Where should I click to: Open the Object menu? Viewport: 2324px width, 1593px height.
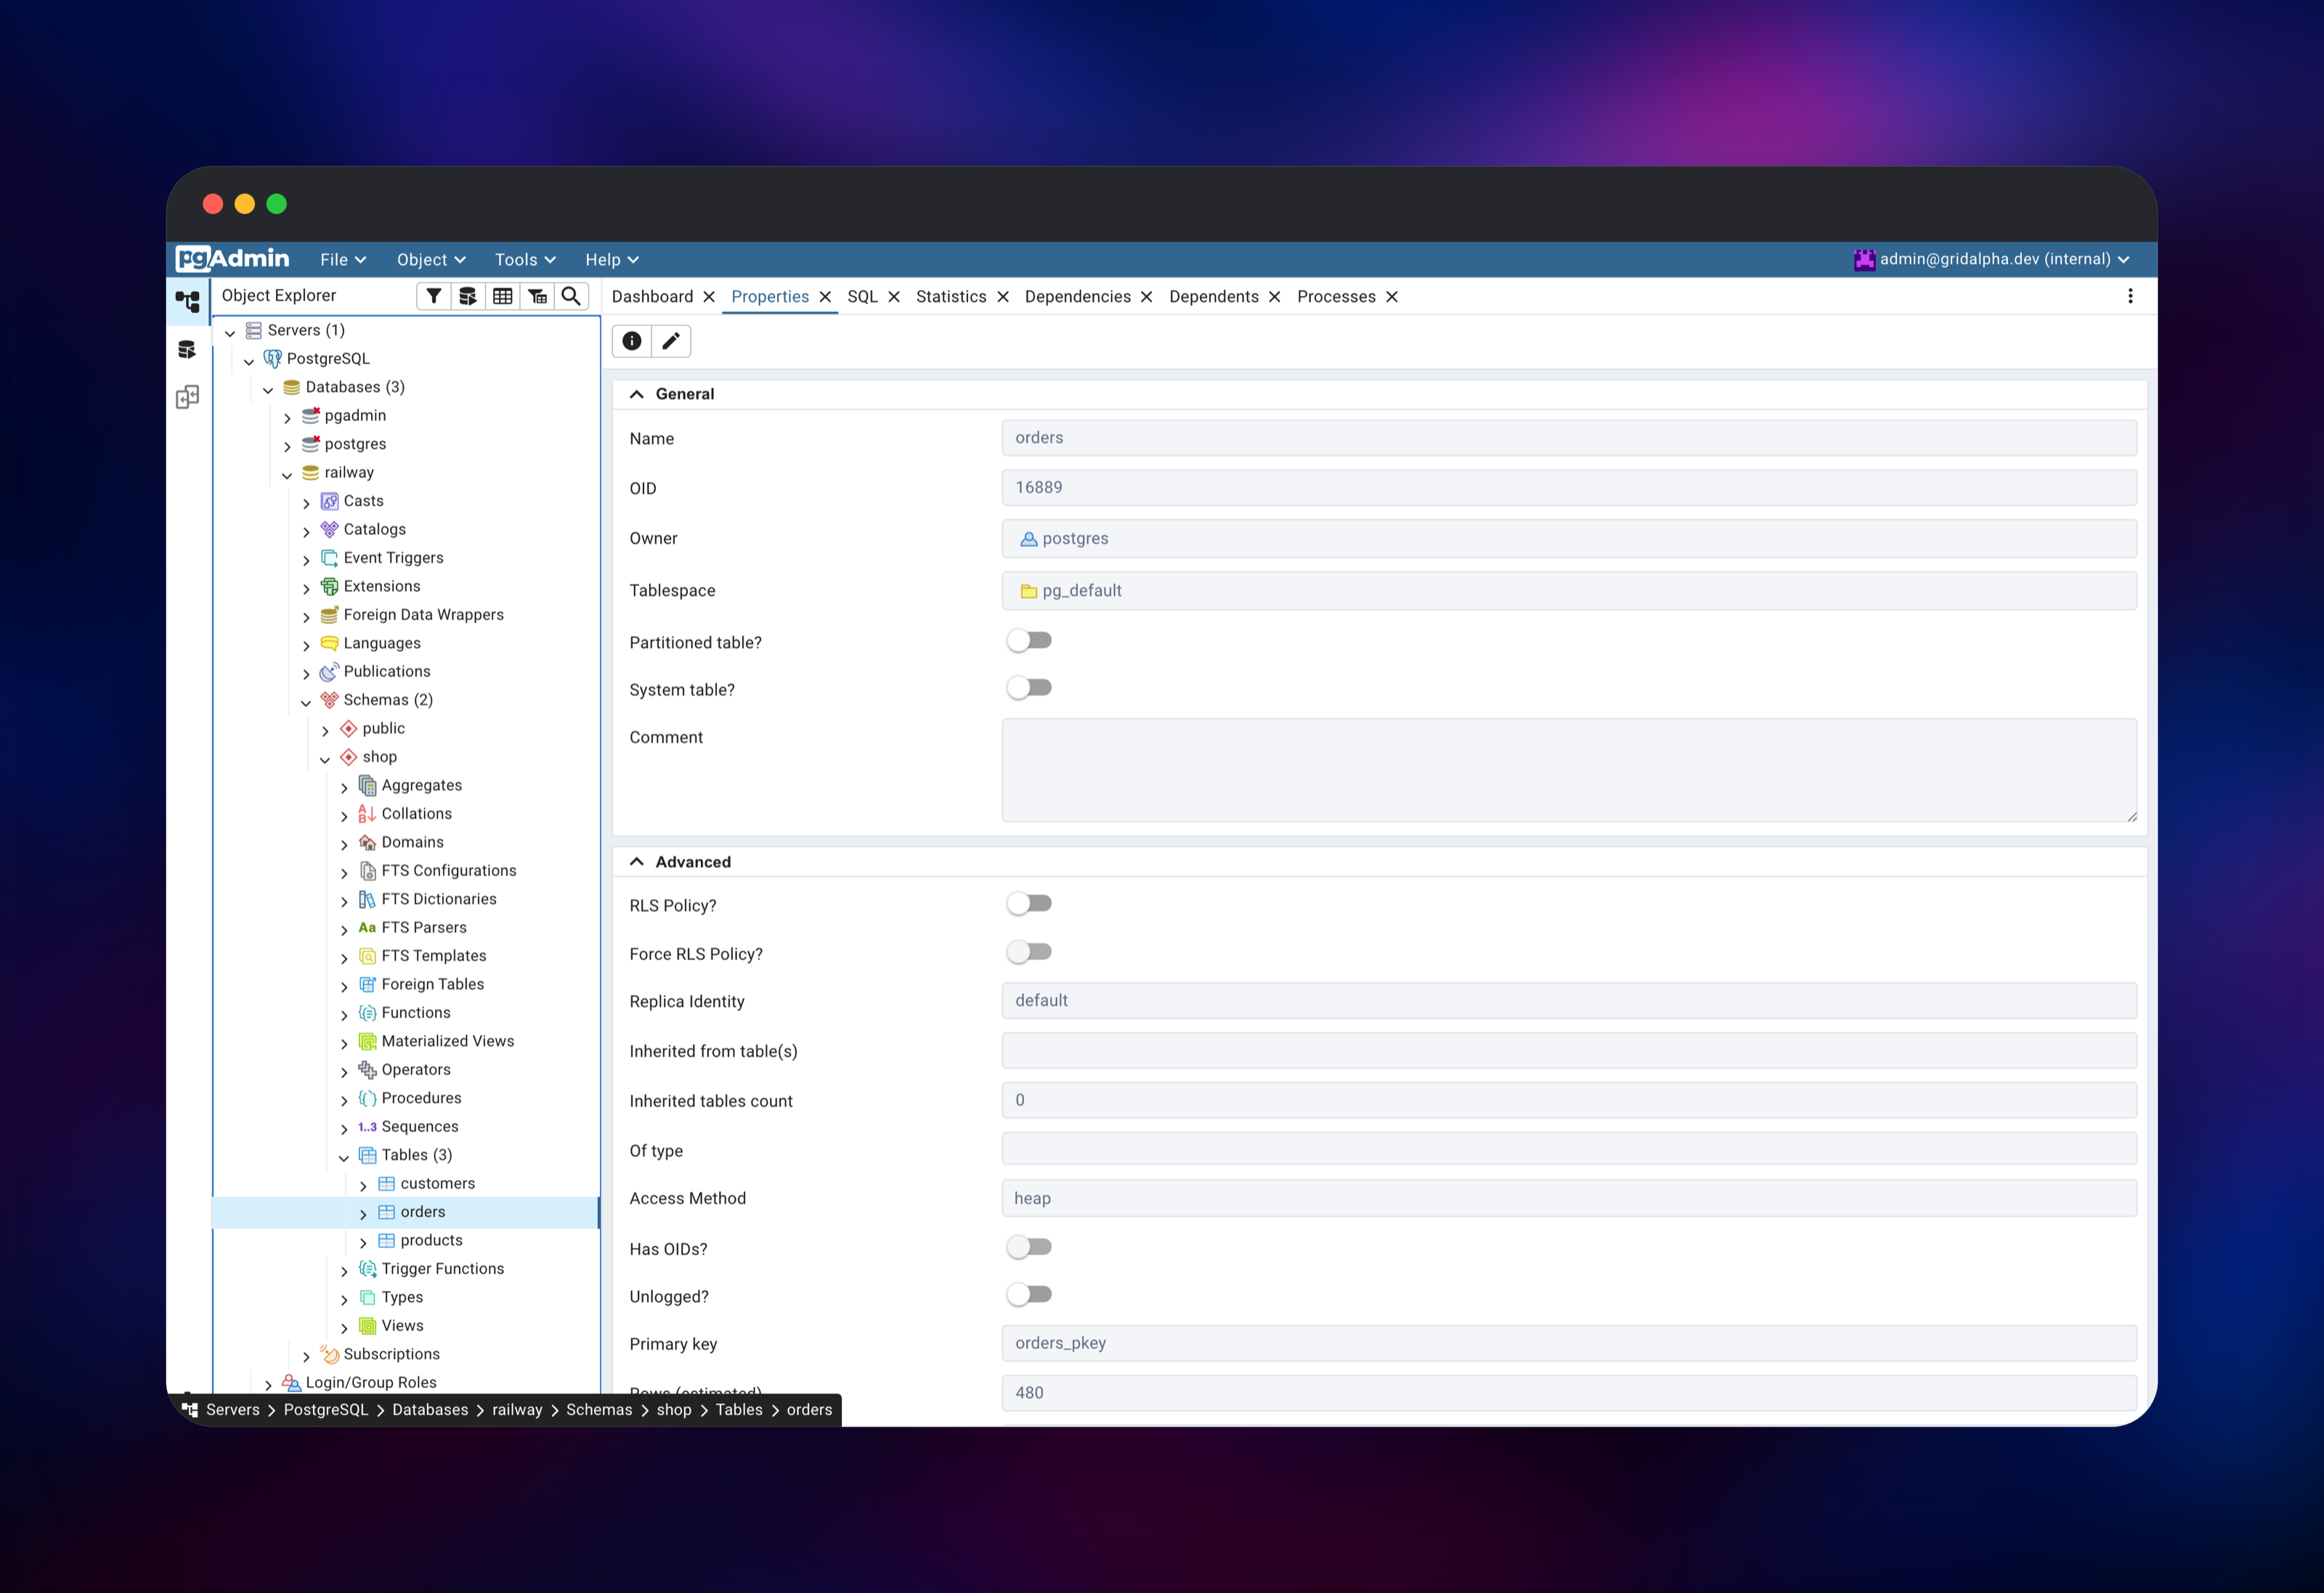[431, 260]
